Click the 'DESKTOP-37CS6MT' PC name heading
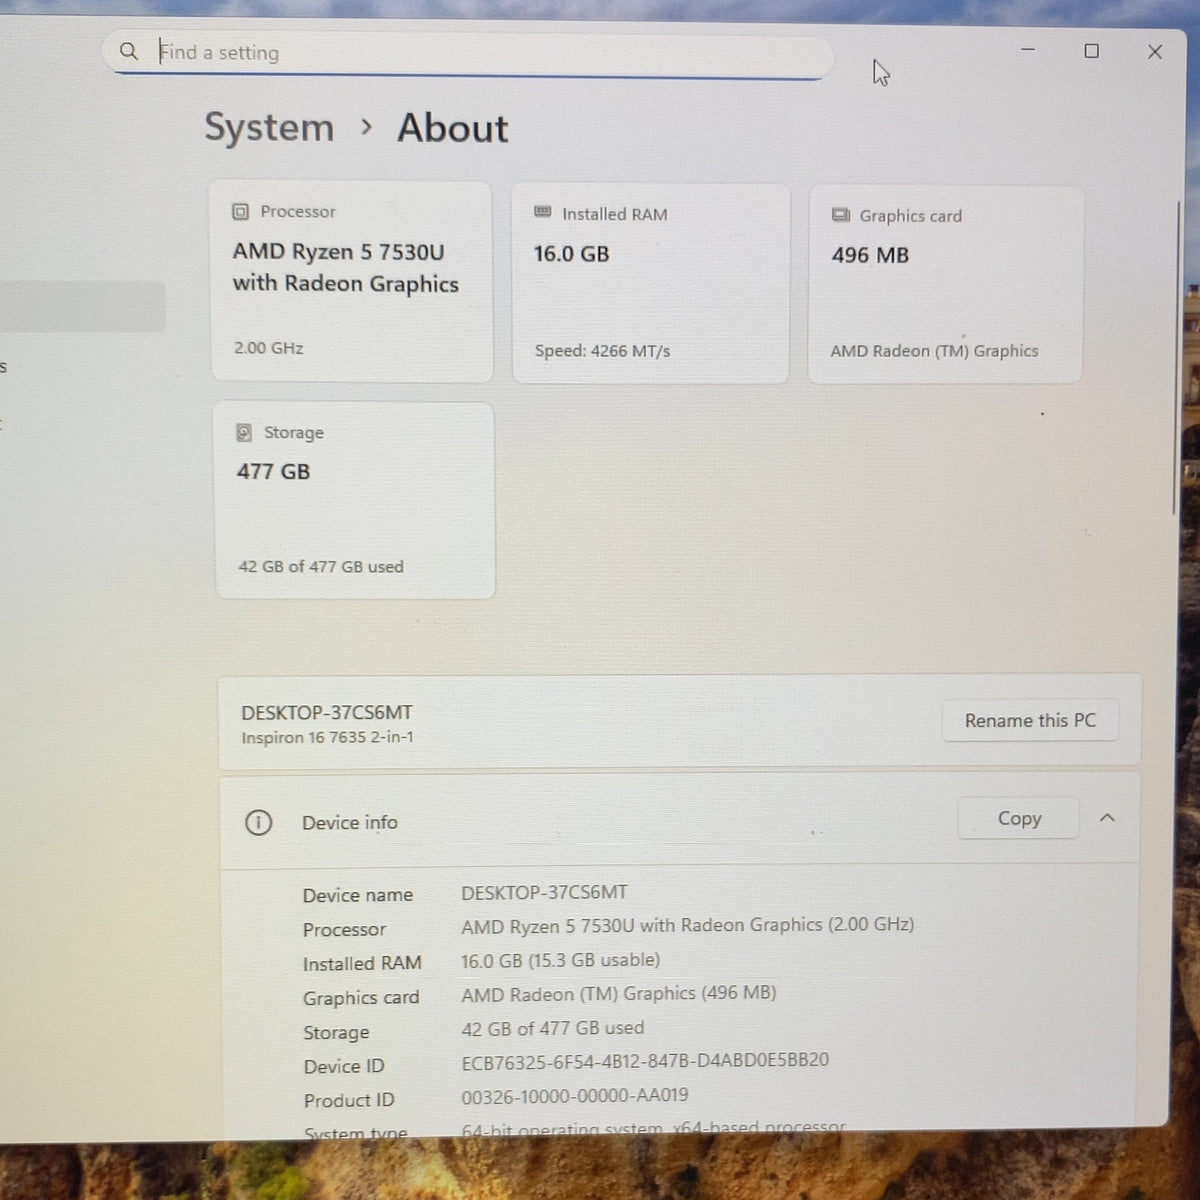The height and width of the screenshot is (1200, 1200). (327, 712)
